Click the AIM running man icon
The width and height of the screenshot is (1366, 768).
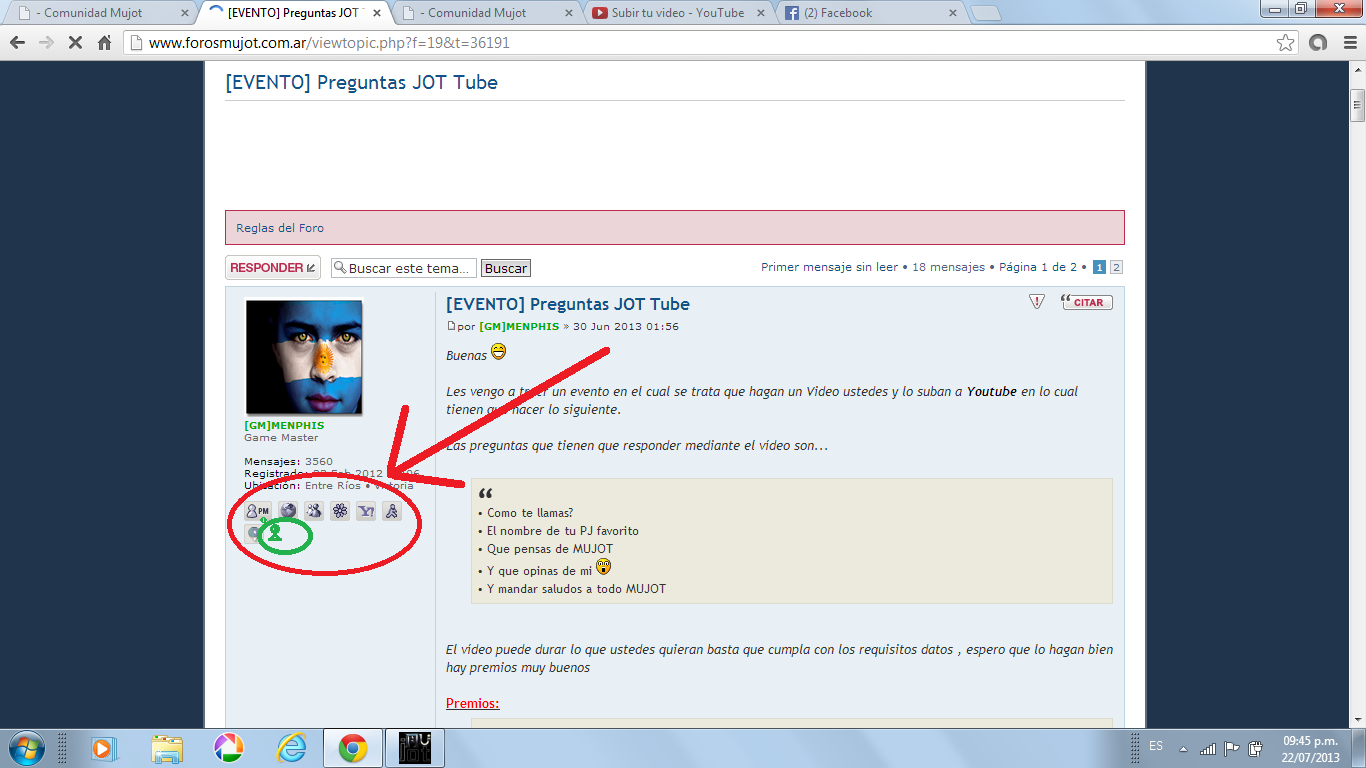point(392,511)
